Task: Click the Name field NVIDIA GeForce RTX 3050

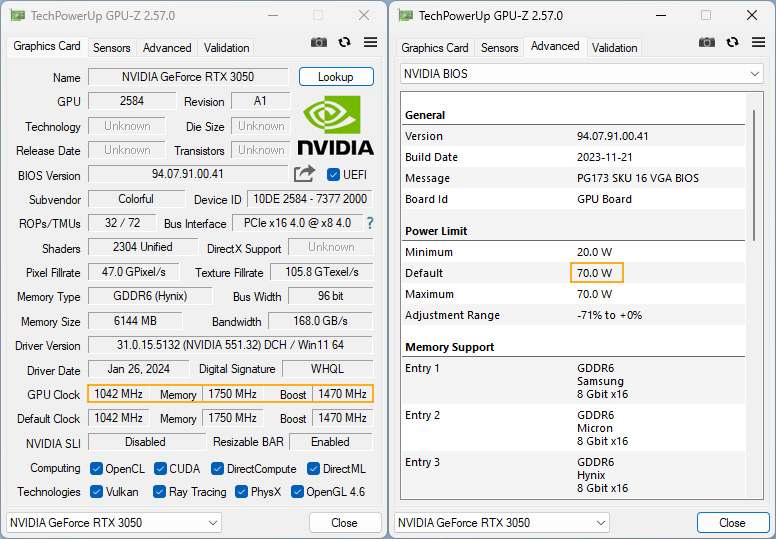Action: [x=188, y=77]
